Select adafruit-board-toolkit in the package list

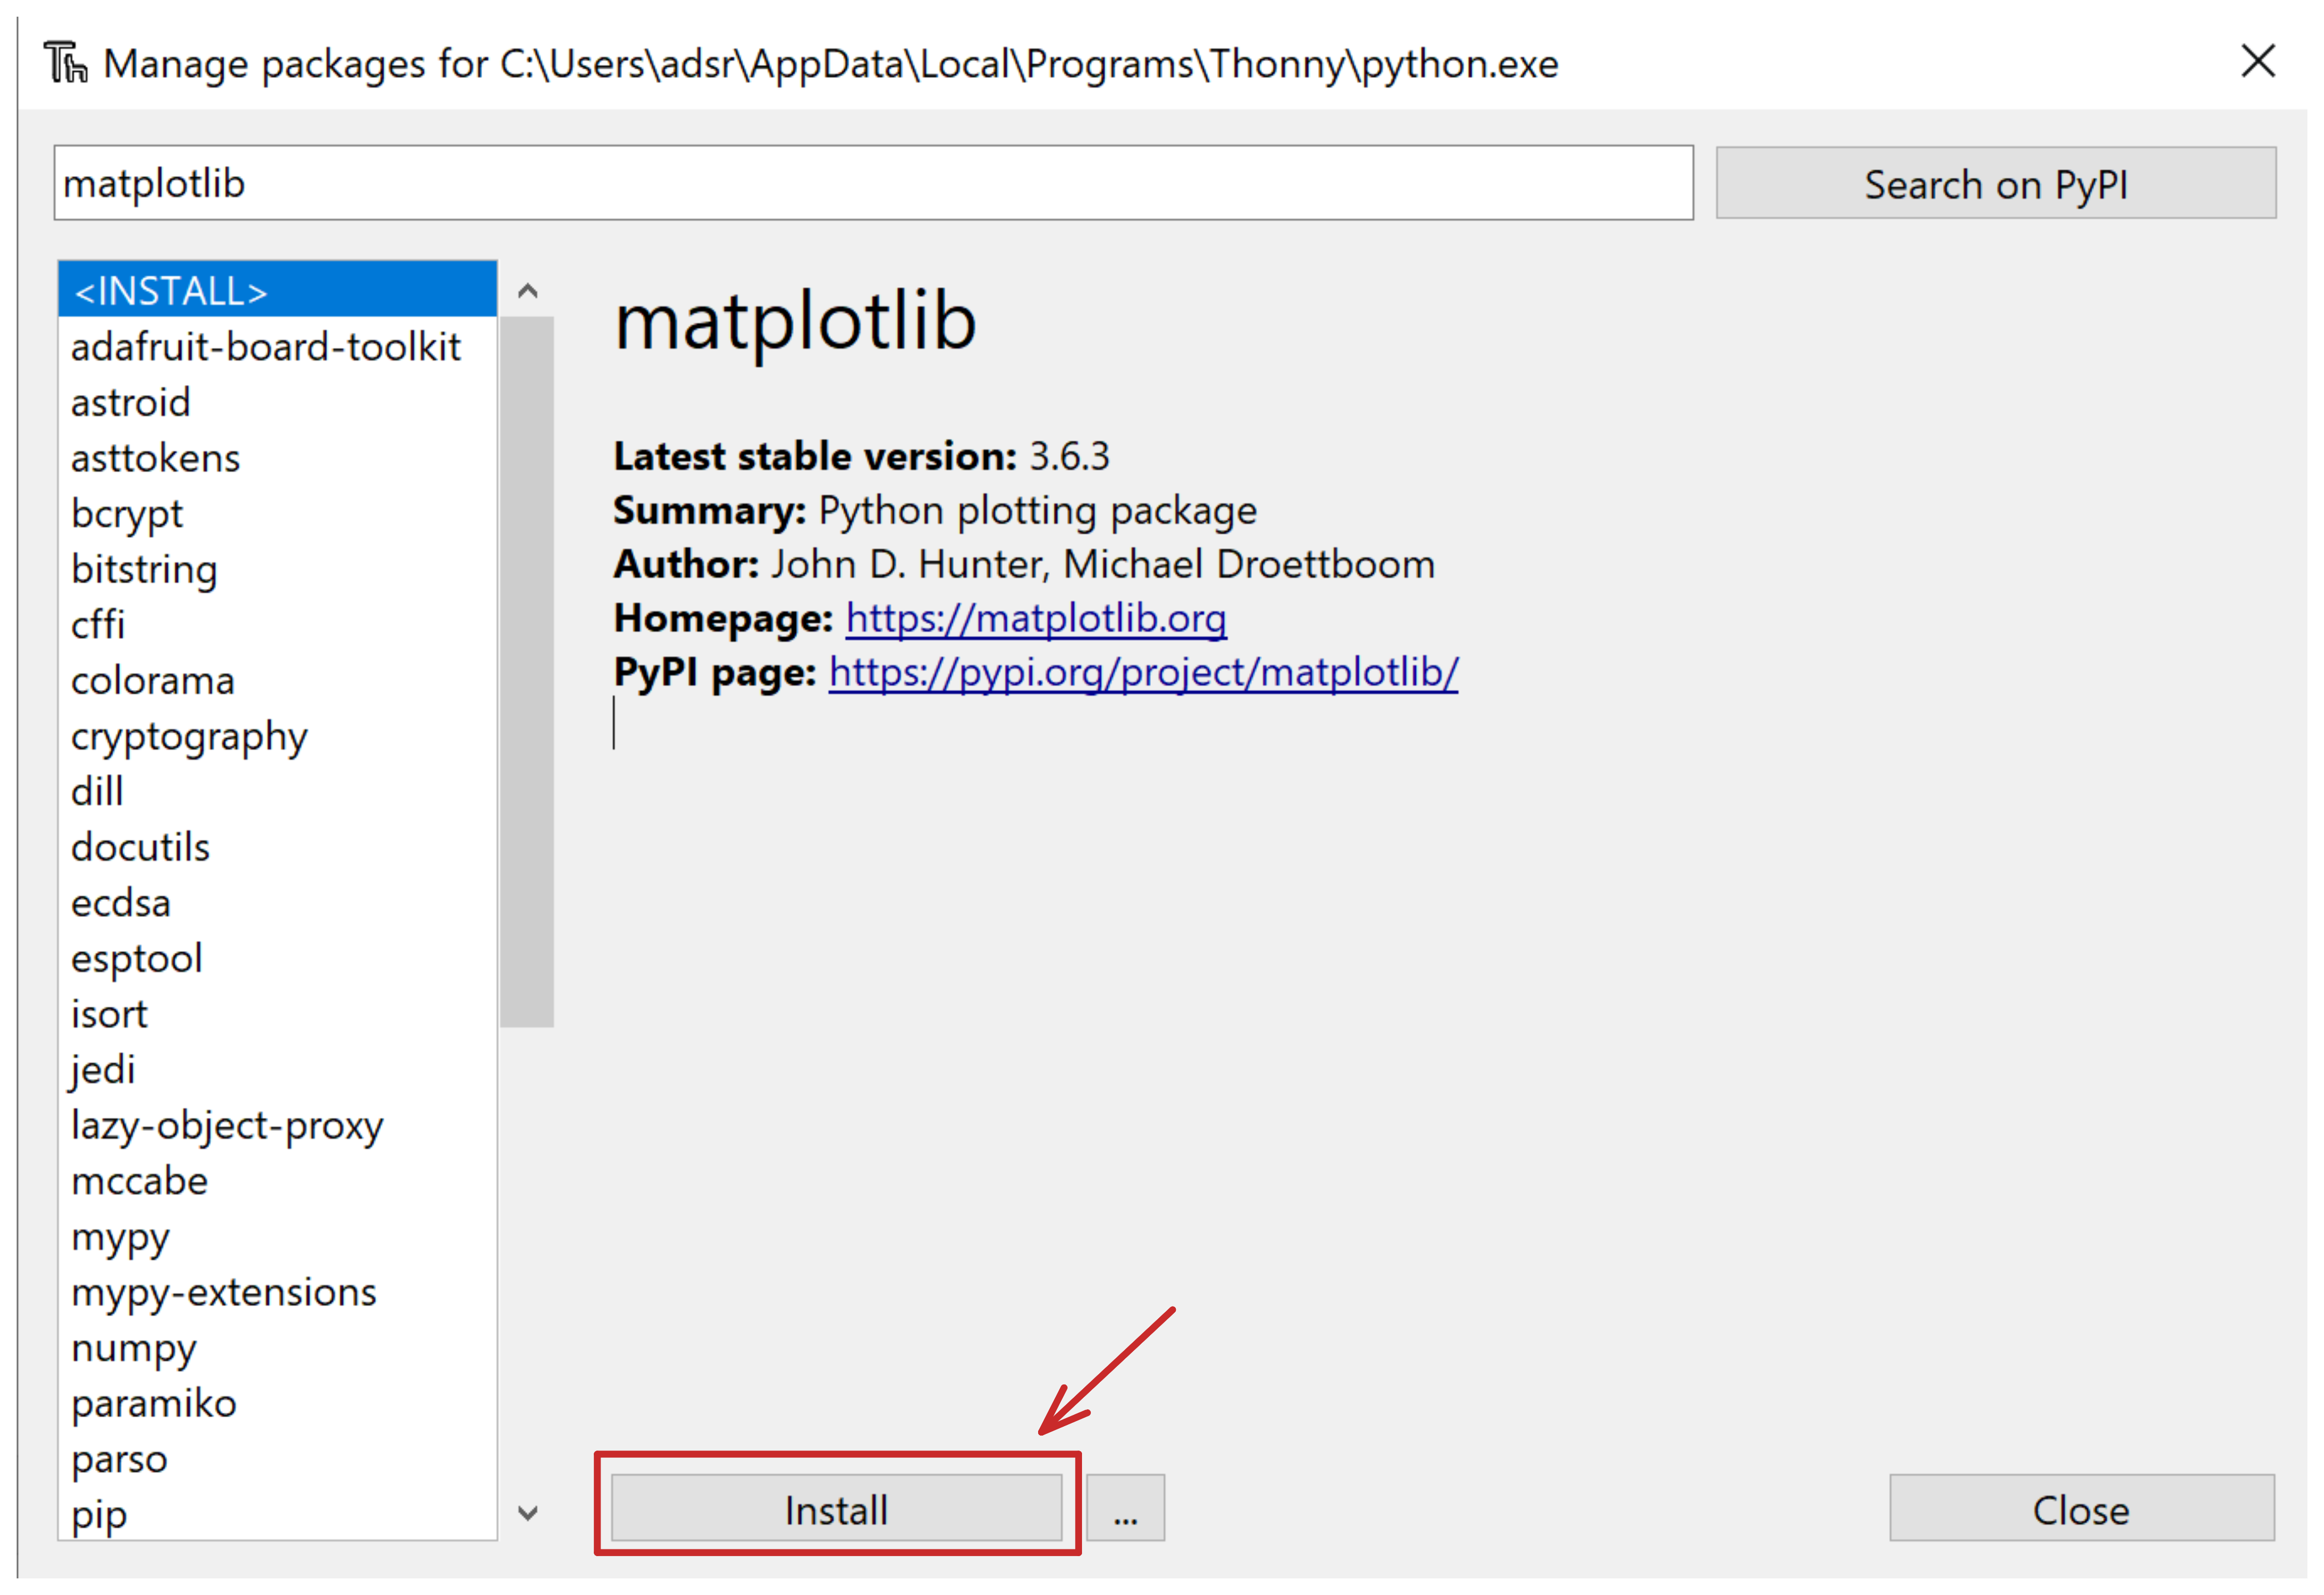[x=277, y=346]
